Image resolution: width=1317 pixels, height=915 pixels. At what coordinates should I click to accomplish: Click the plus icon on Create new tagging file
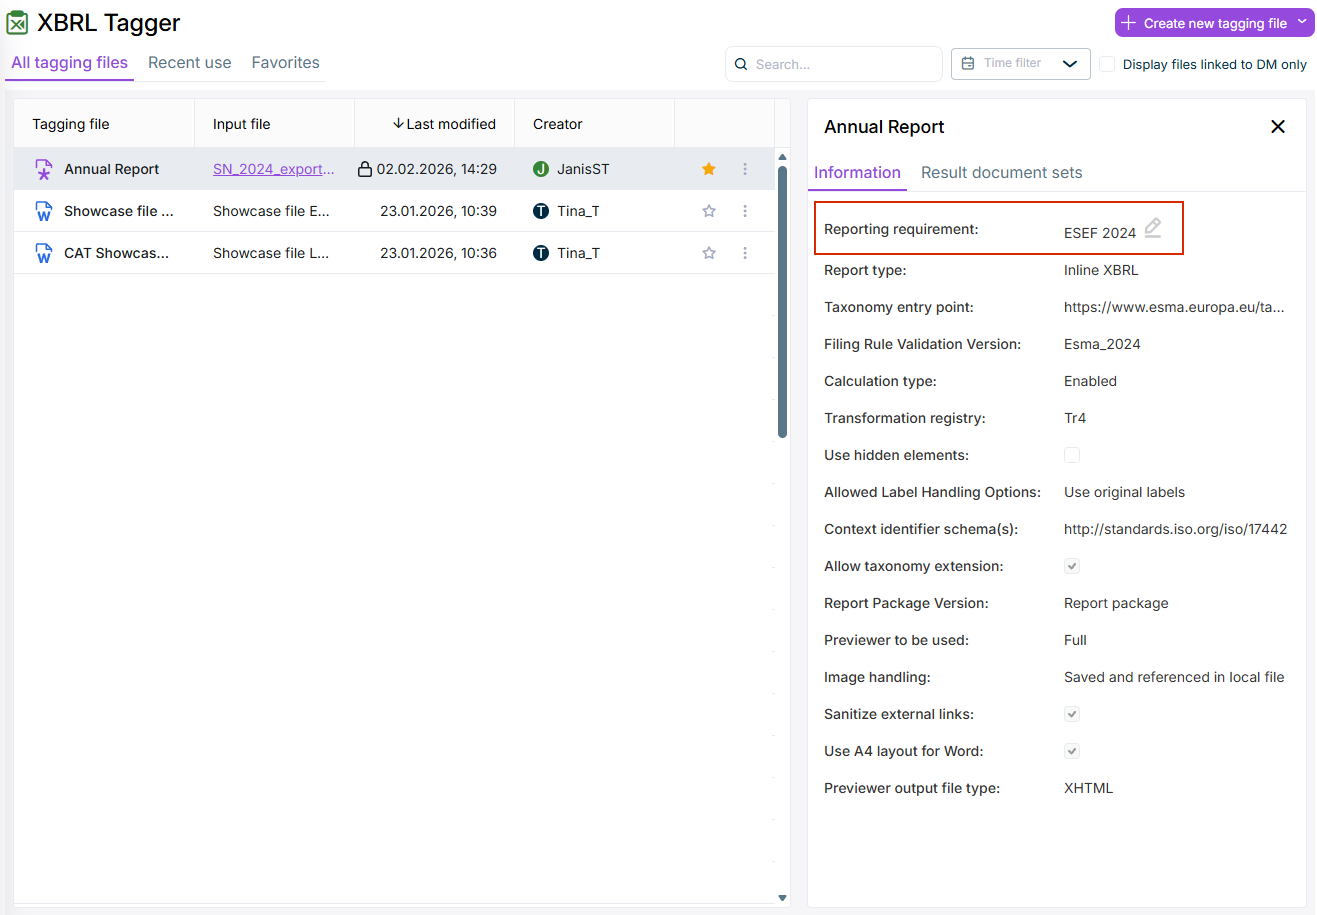click(x=1129, y=23)
